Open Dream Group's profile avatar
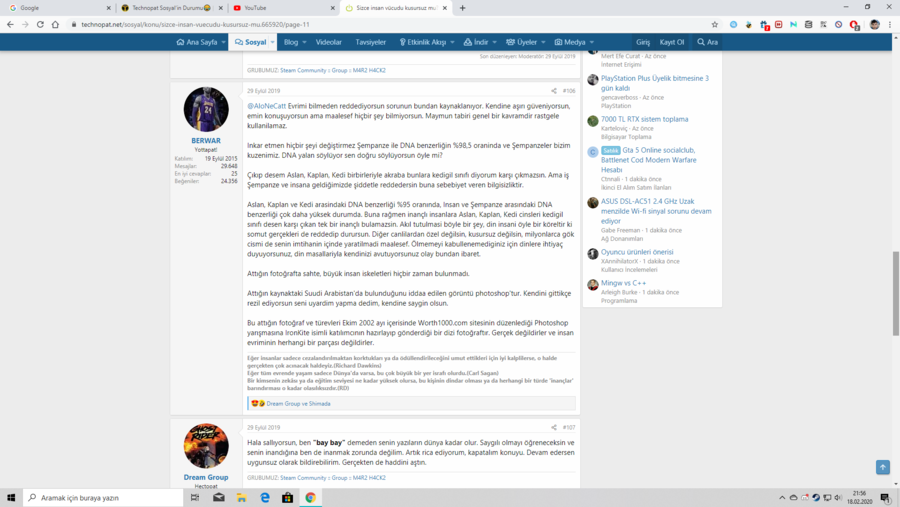 point(206,446)
